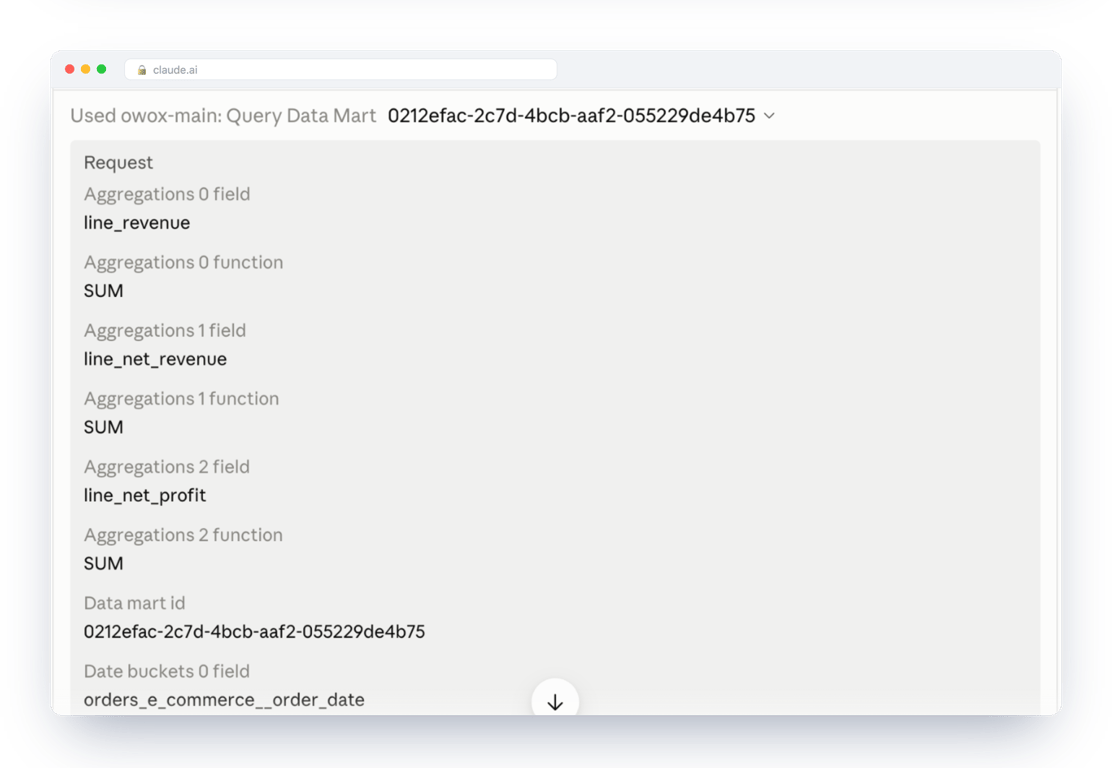
Task: Click the "Aggregations 1 function" label
Action: [182, 399]
